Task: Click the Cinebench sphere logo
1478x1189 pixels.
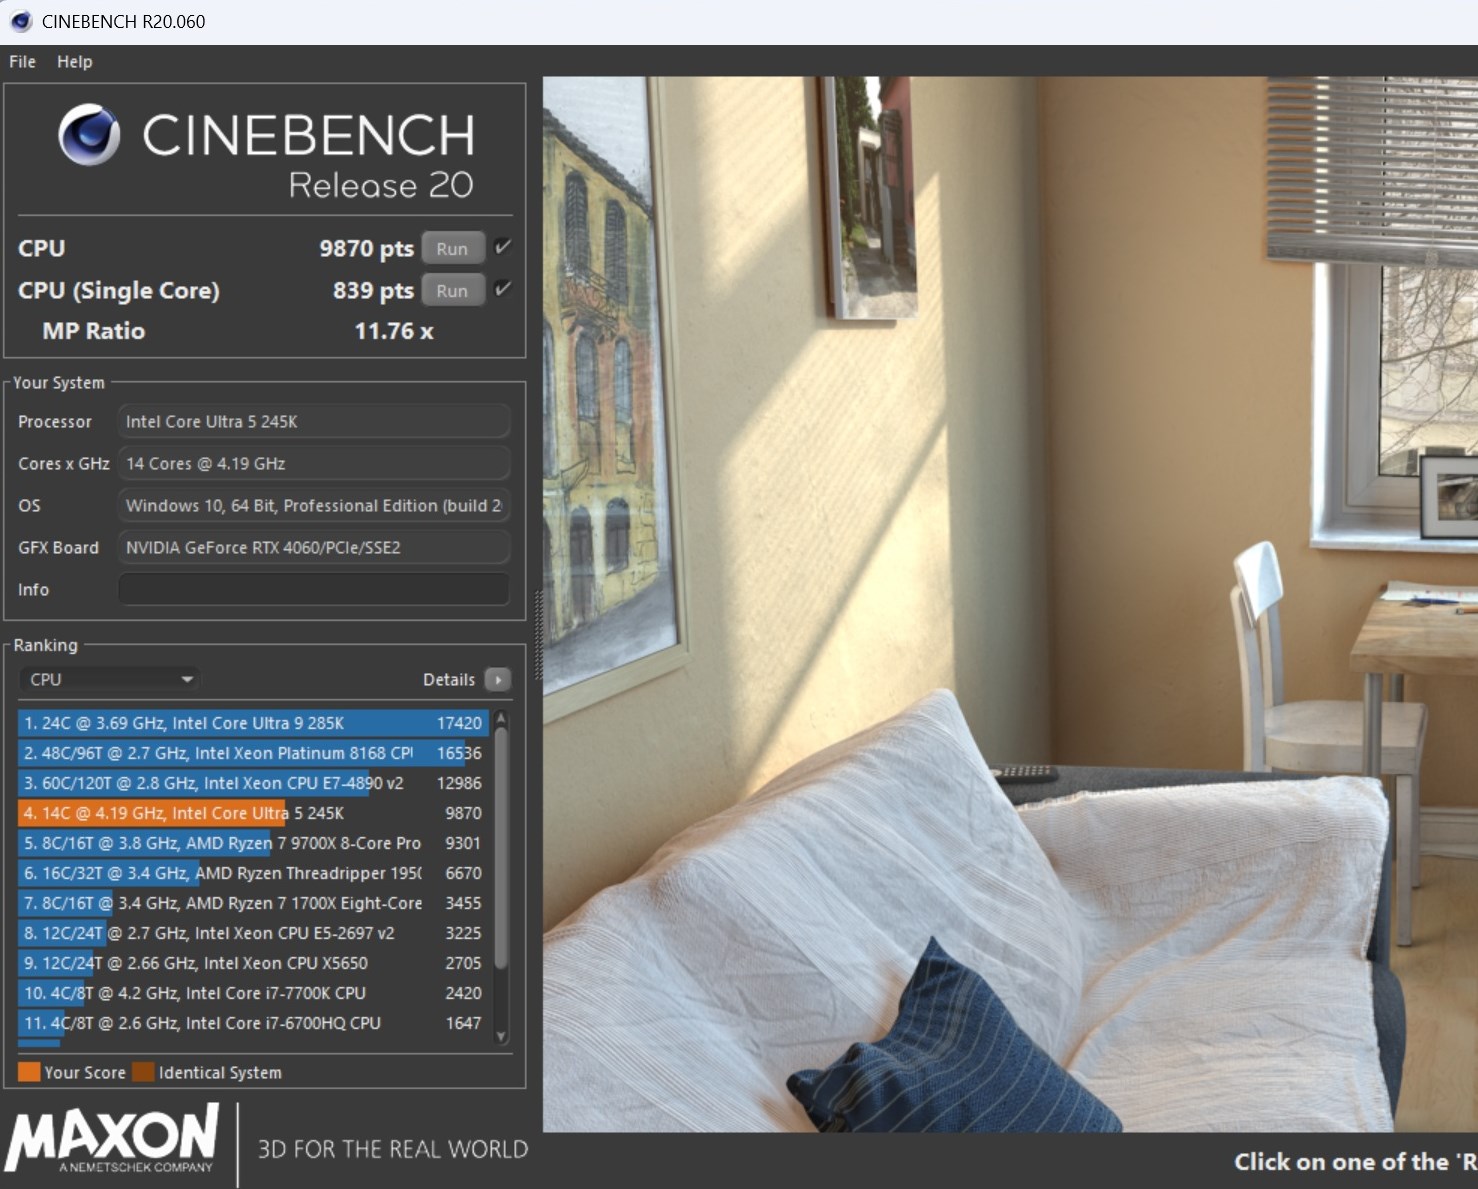Action: tap(89, 135)
